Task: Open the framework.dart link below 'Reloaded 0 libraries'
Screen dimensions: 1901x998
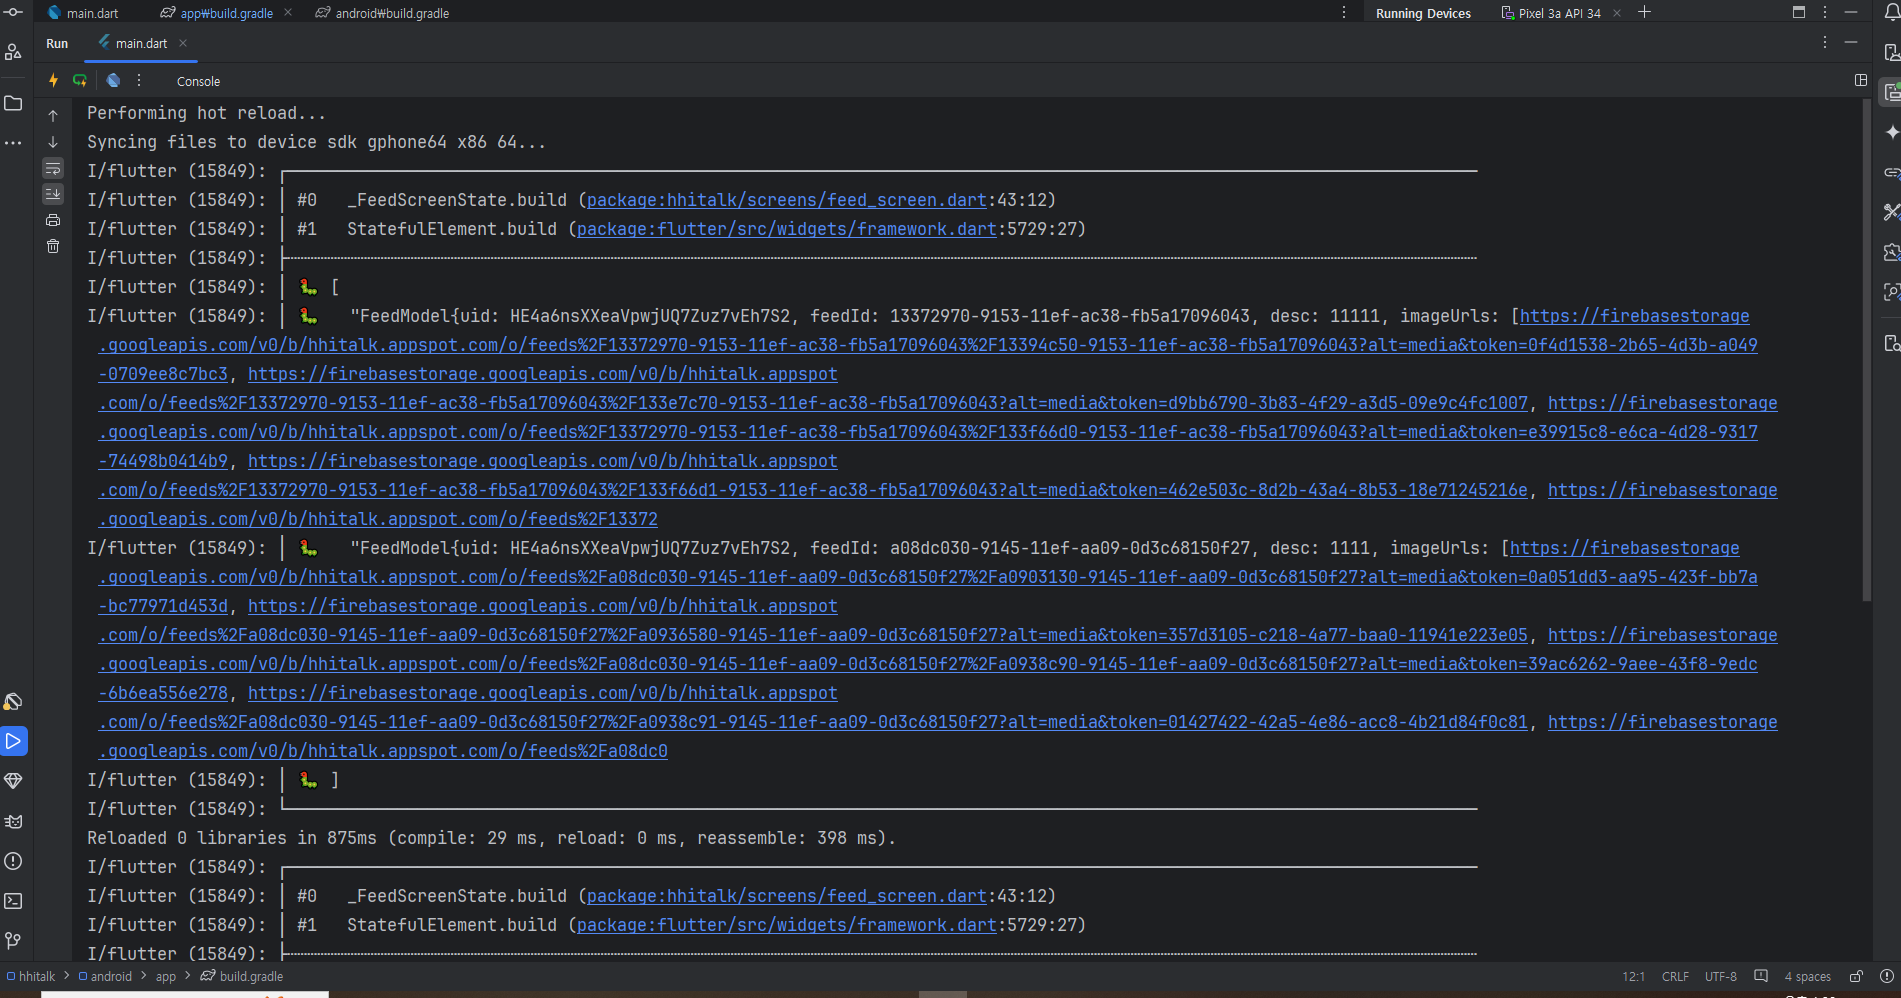Action: [786, 925]
